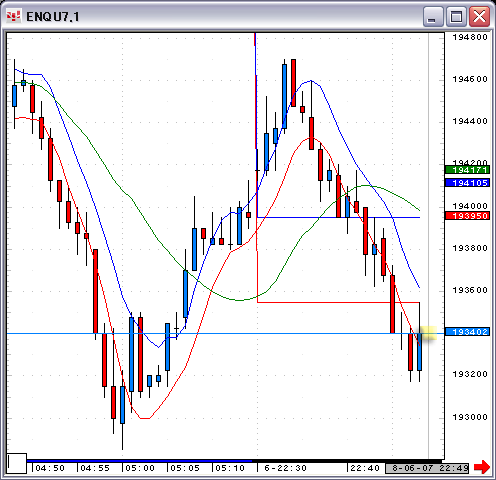Viewport: 496px width, 480px height.
Task: Maximize the ENQU7.1 chart window
Action: point(456,16)
